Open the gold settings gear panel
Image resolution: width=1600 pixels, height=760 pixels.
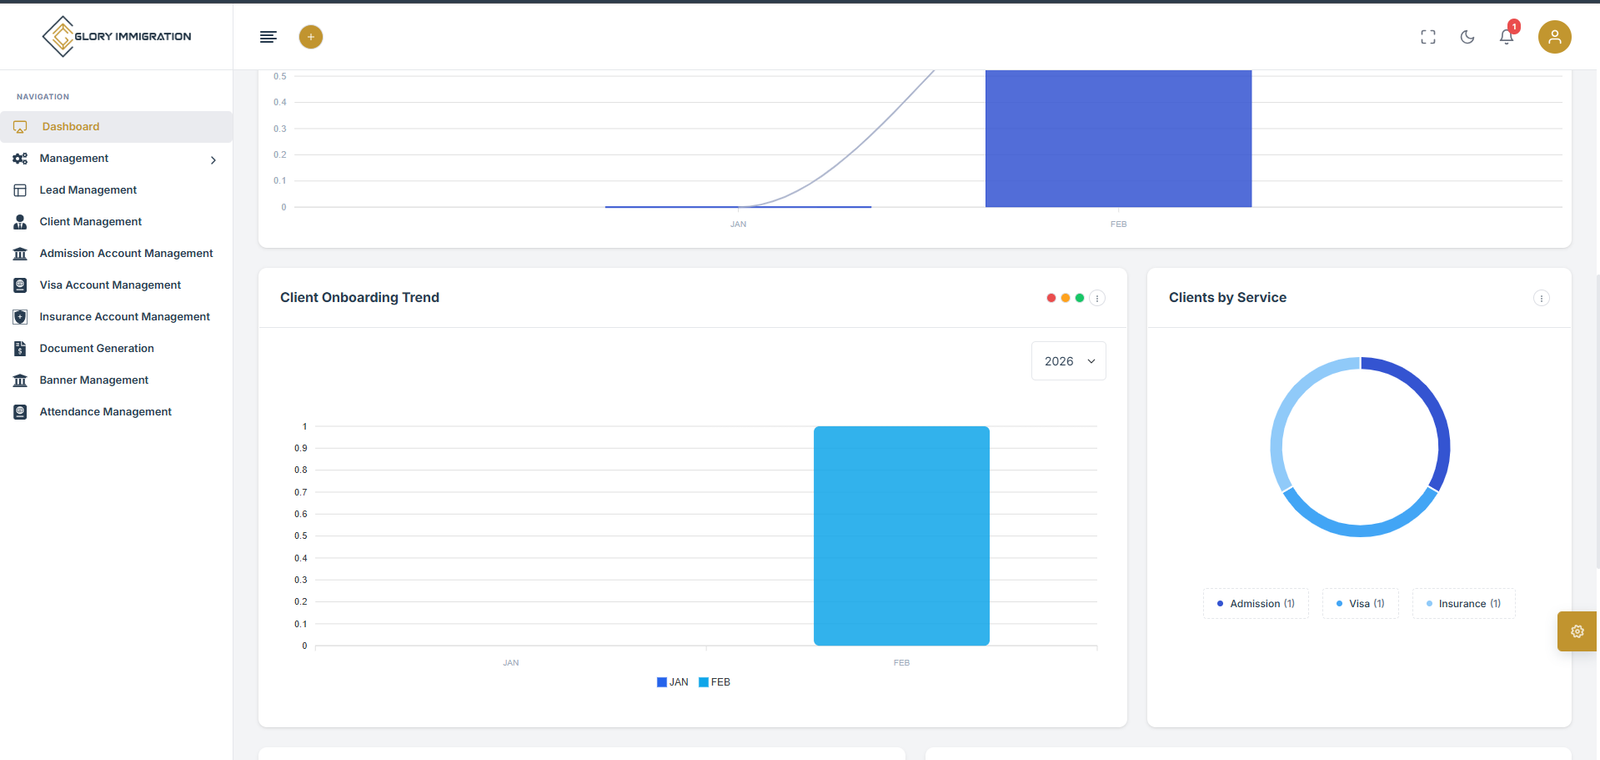click(x=1577, y=631)
